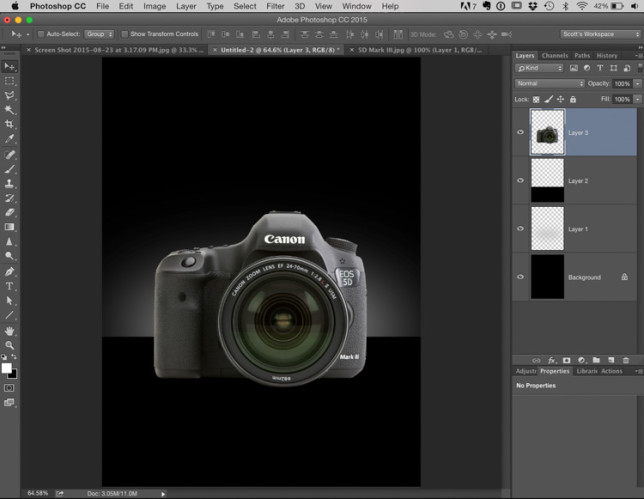The width and height of the screenshot is (644, 499).
Task: Open the Image menu
Action: click(x=154, y=6)
